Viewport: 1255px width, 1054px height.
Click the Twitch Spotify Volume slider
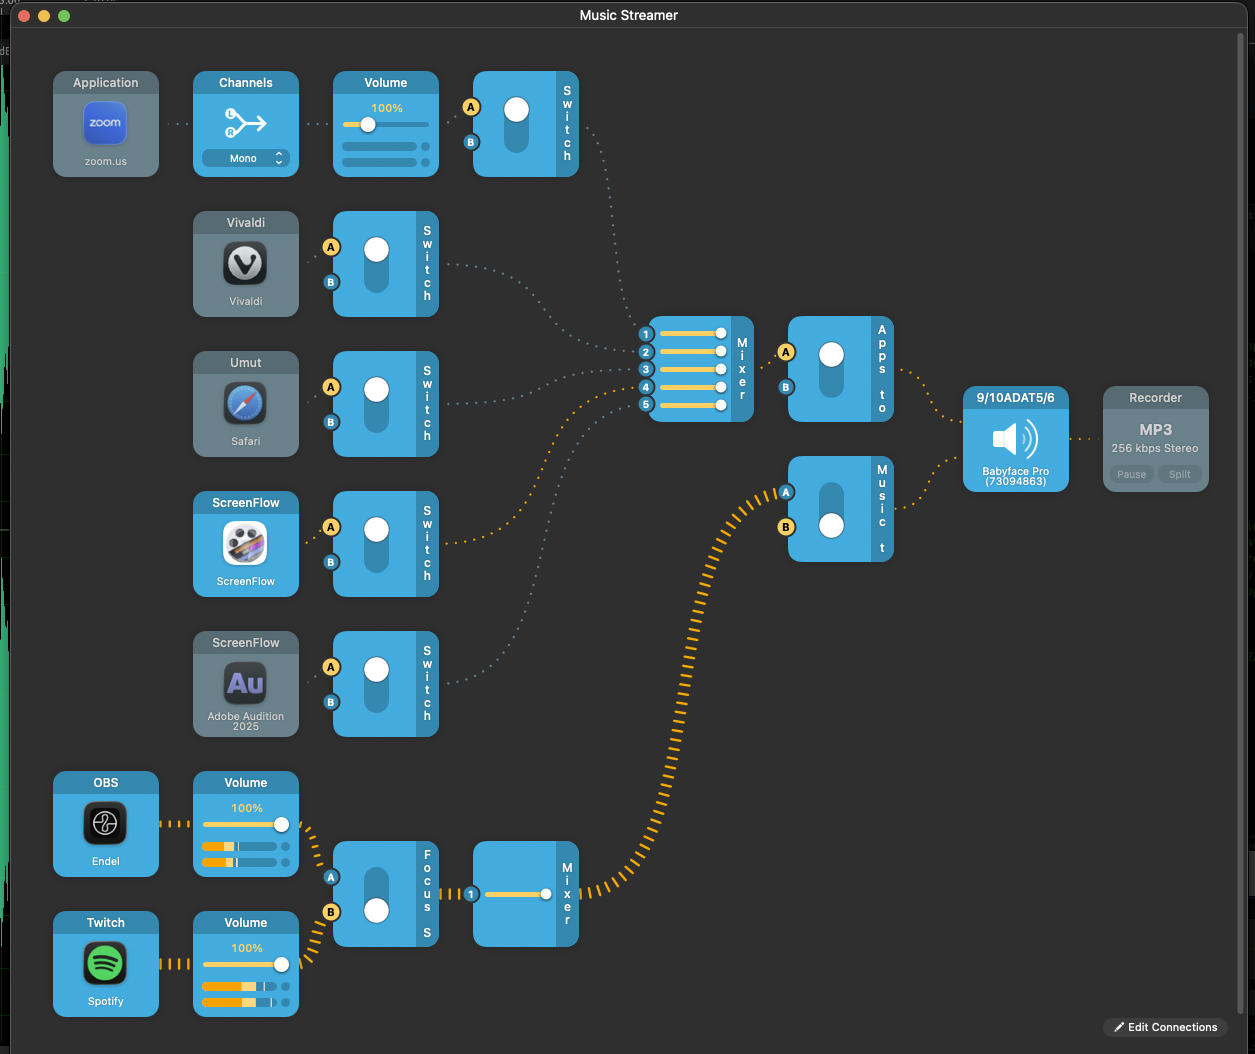pyautogui.click(x=246, y=965)
